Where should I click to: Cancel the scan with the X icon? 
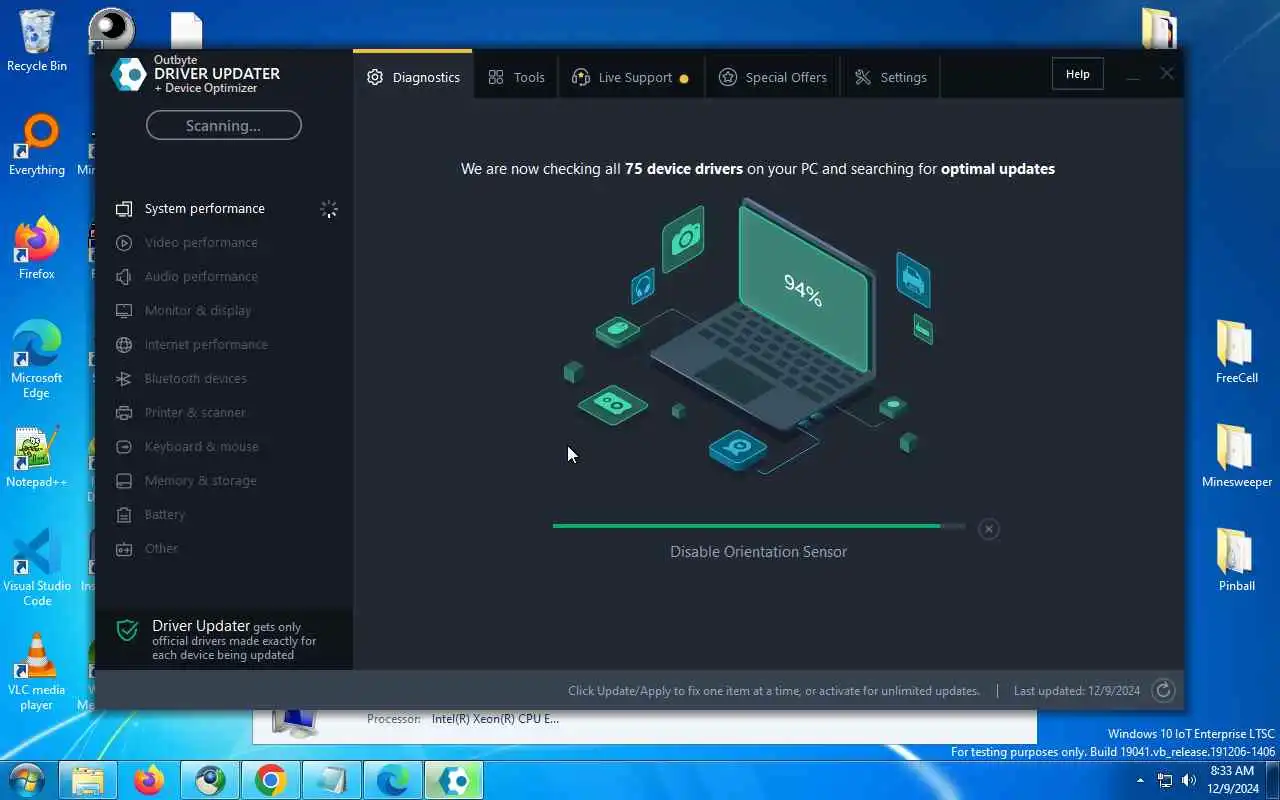(x=988, y=529)
